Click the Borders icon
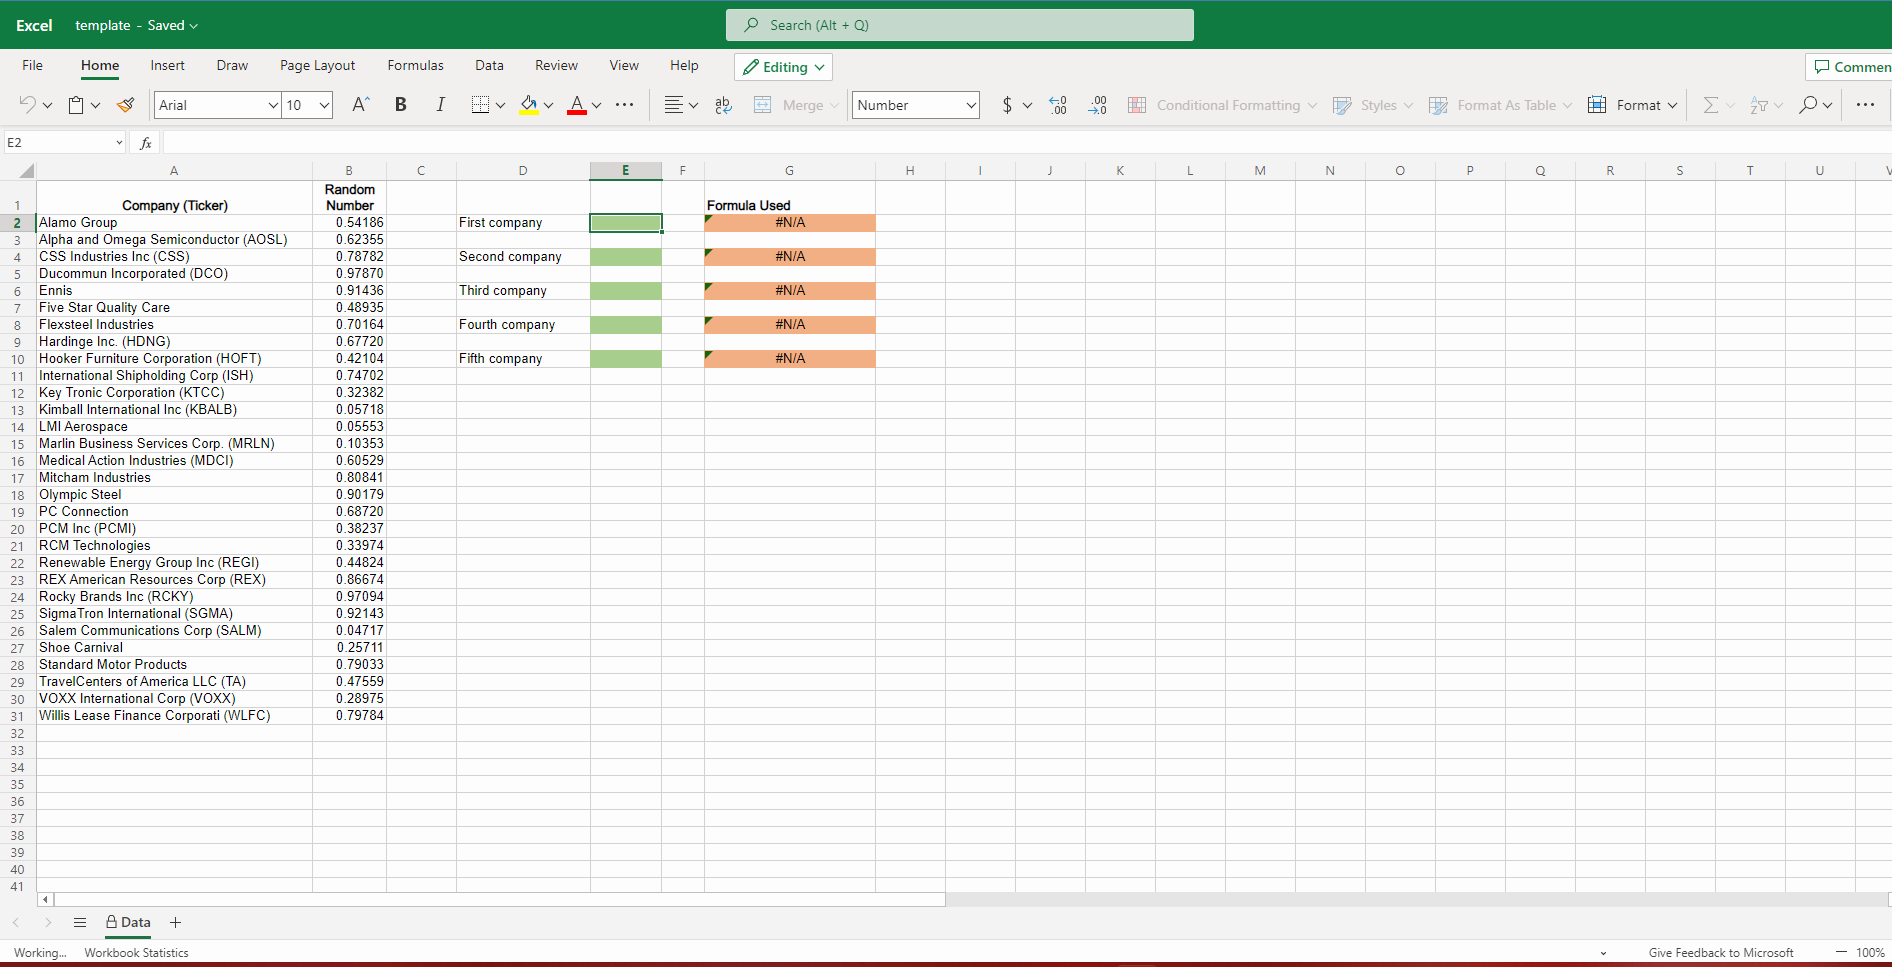1892x967 pixels. [481, 105]
